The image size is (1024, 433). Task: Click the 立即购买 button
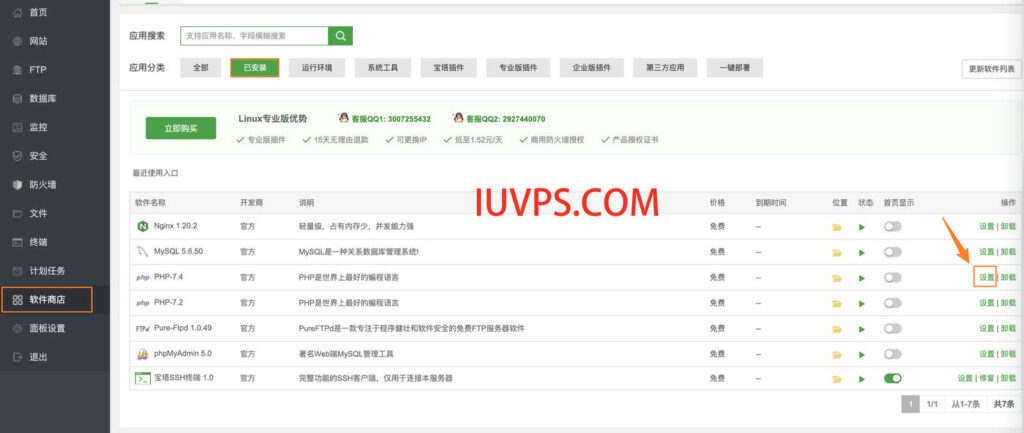tap(181, 129)
